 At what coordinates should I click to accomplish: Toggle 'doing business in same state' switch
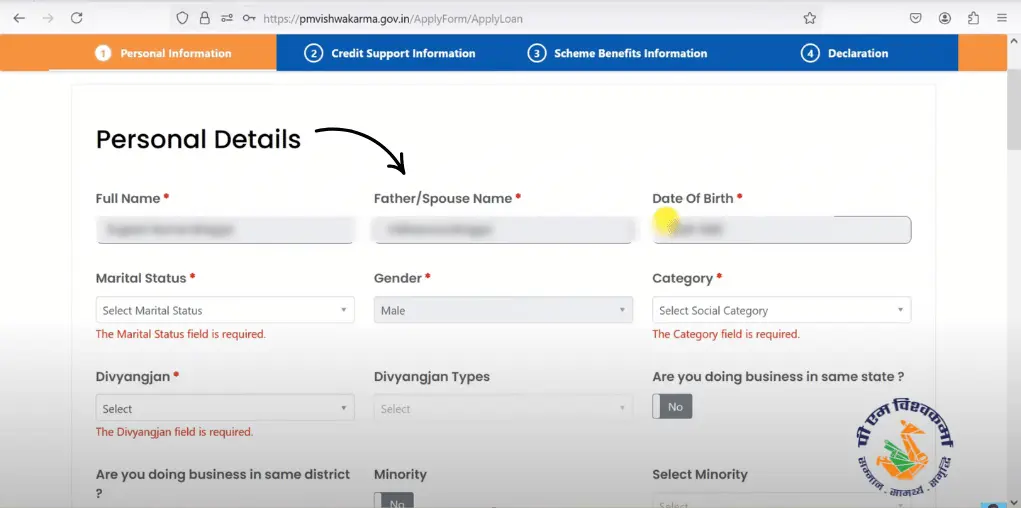coord(672,406)
